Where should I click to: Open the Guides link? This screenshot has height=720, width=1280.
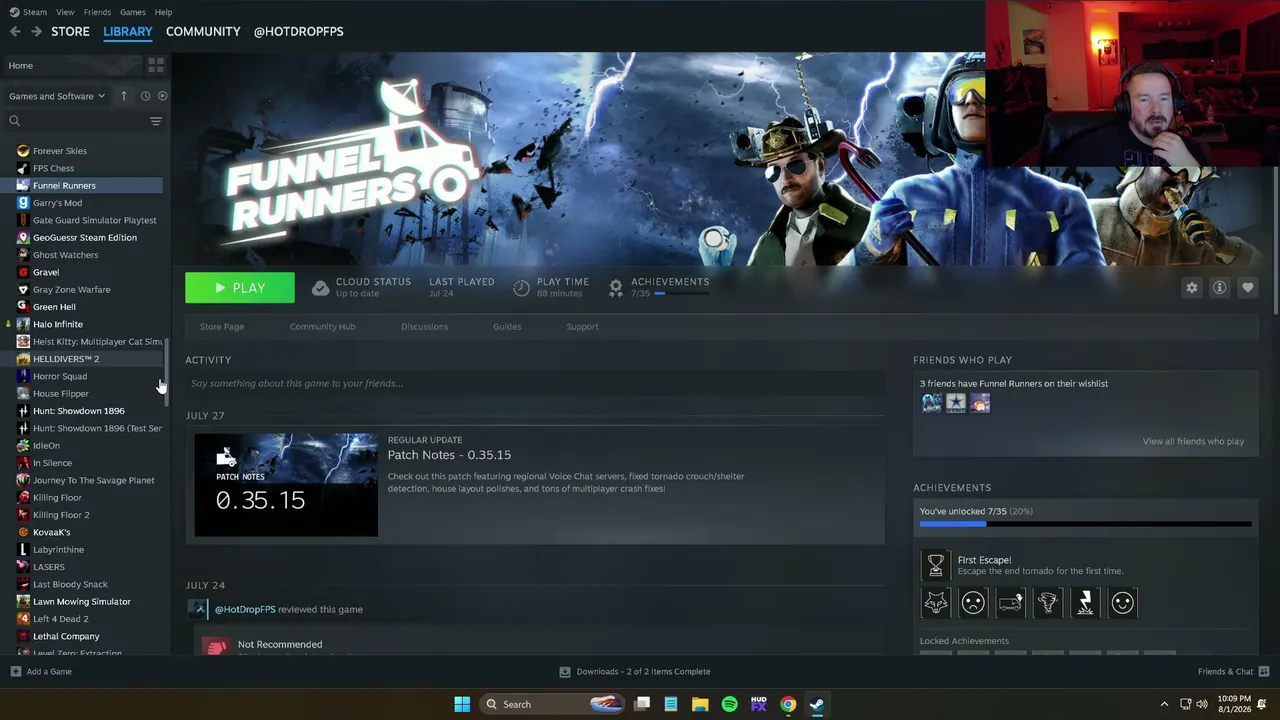(507, 326)
